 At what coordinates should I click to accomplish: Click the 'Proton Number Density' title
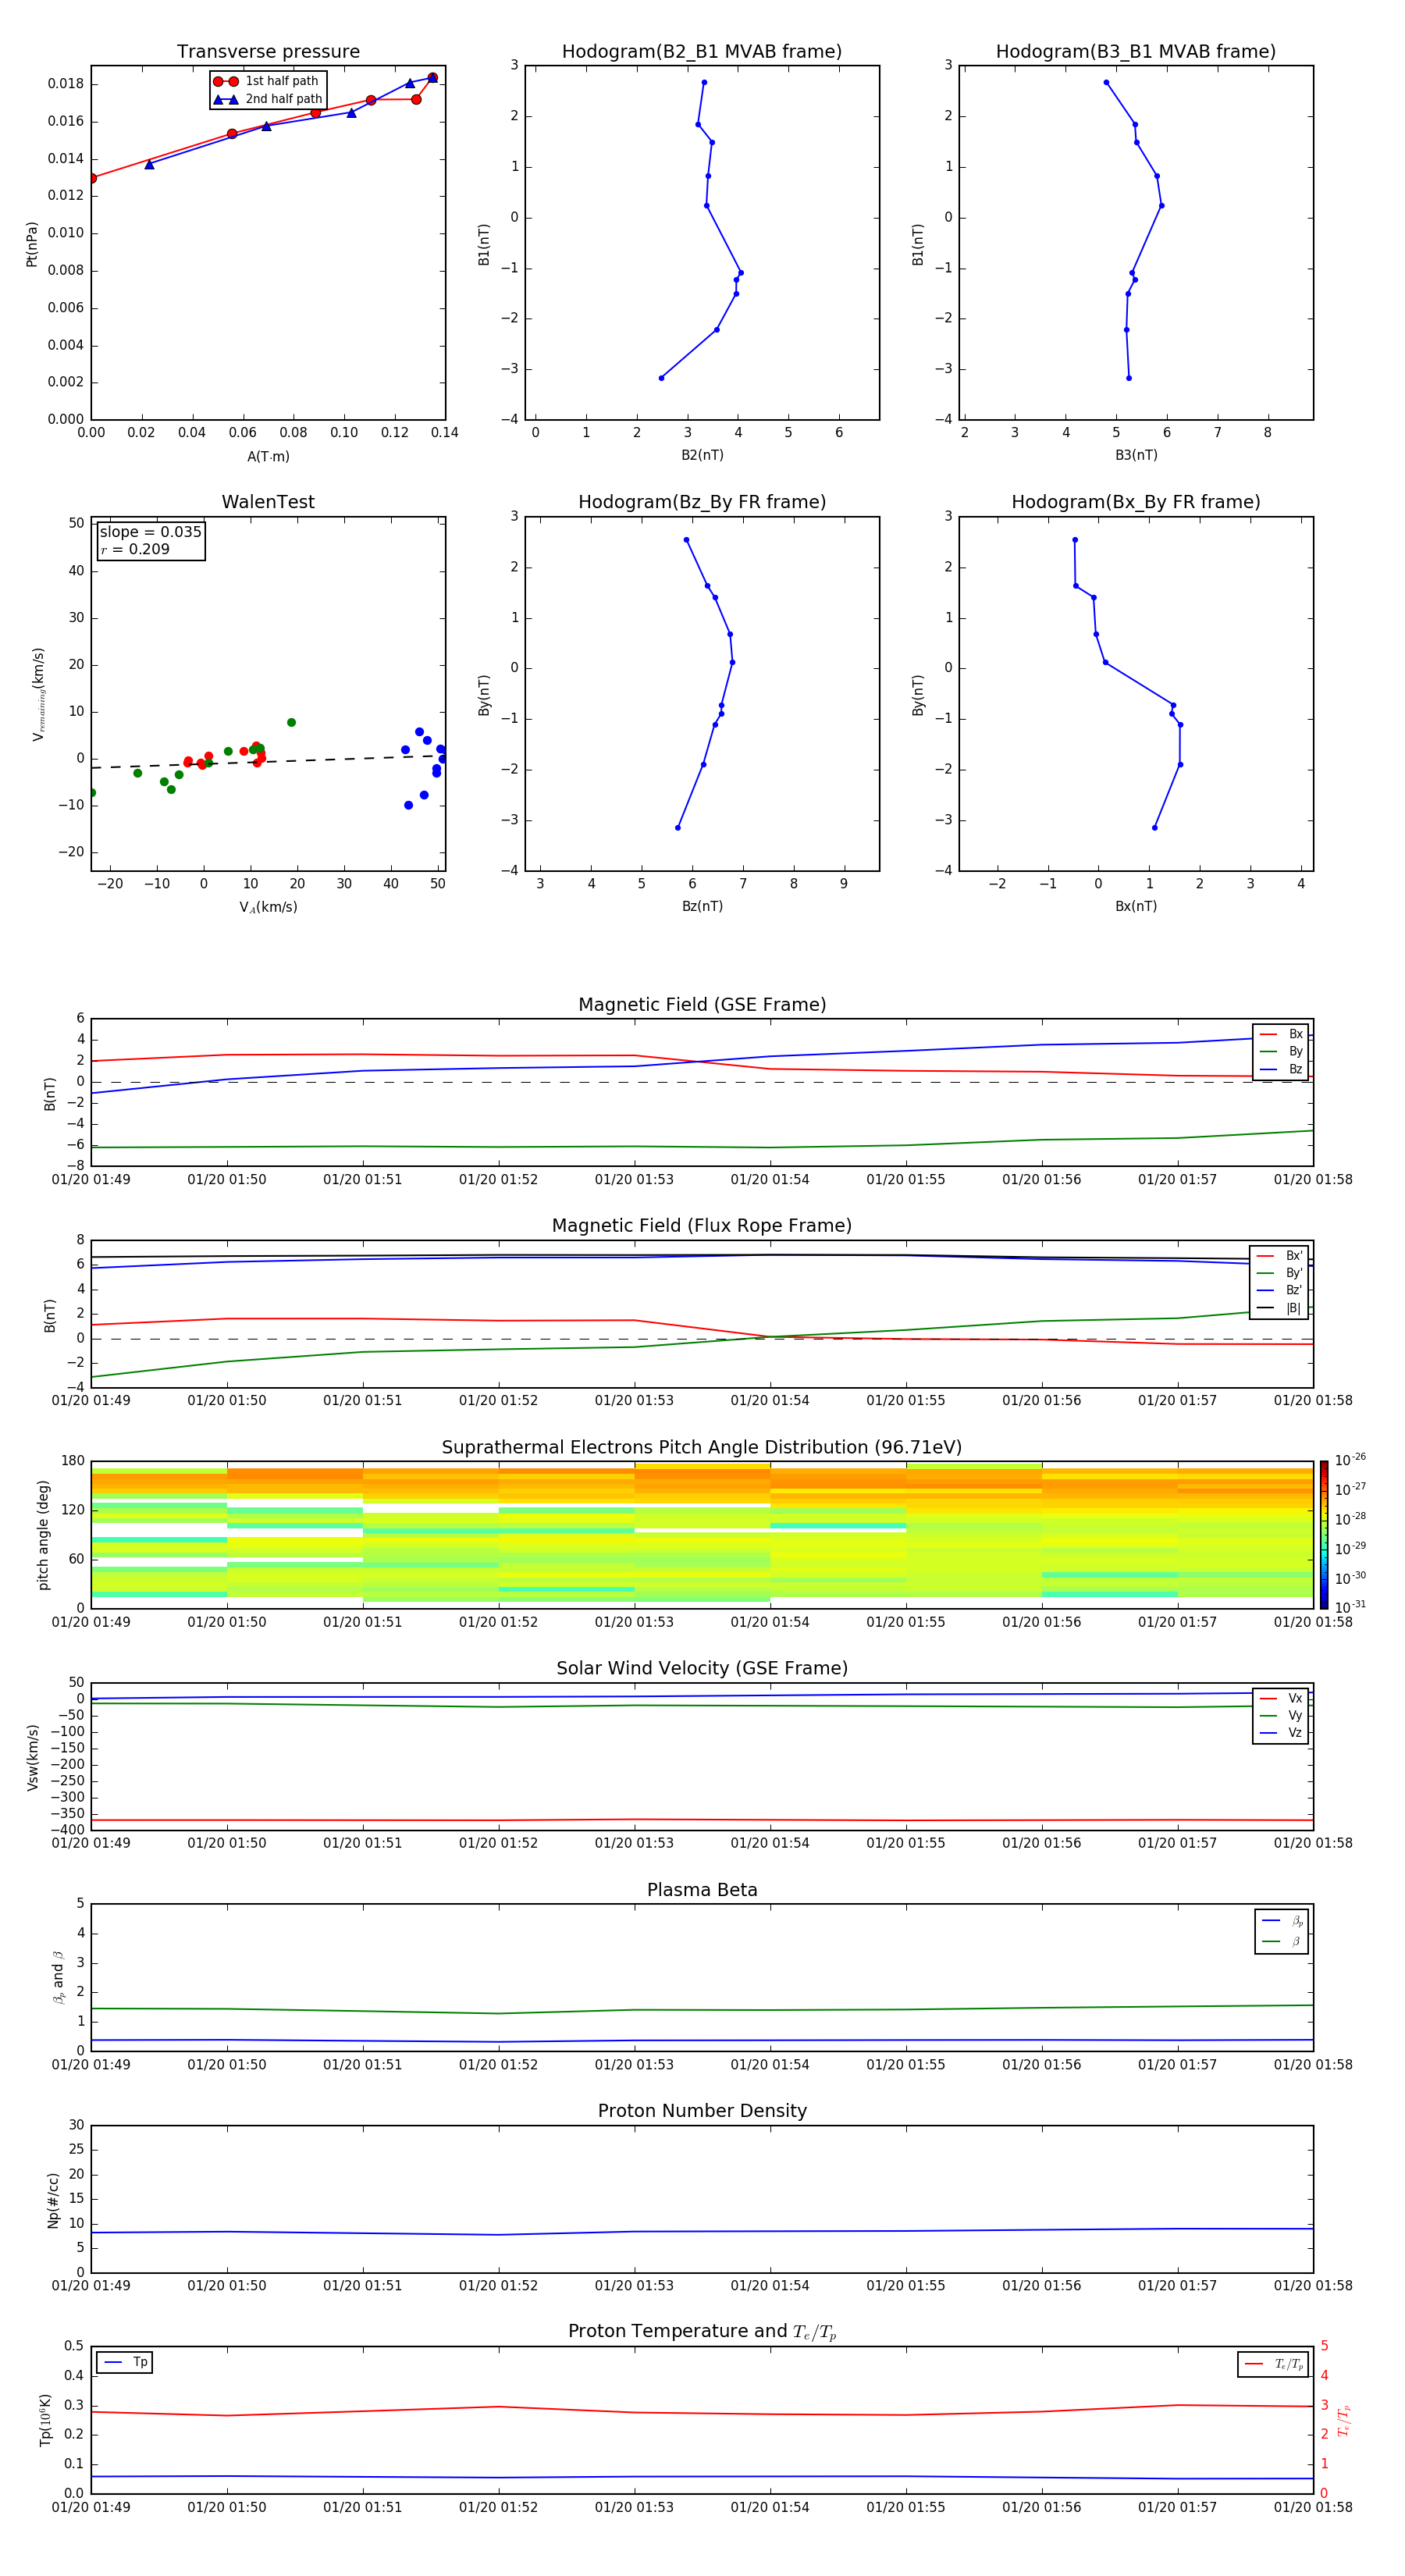pyautogui.click(x=702, y=2111)
